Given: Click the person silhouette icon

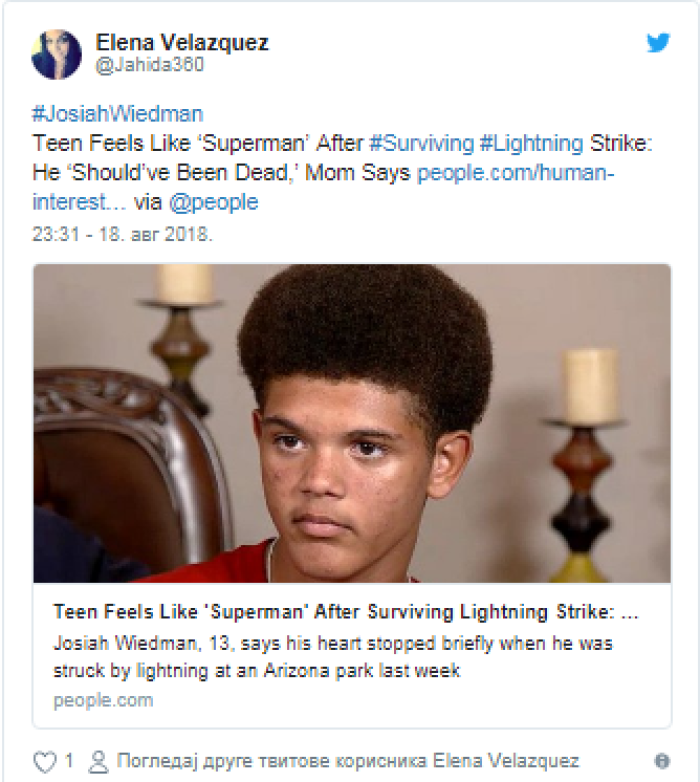Looking at the screenshot, I should click(x=98, y=761).
